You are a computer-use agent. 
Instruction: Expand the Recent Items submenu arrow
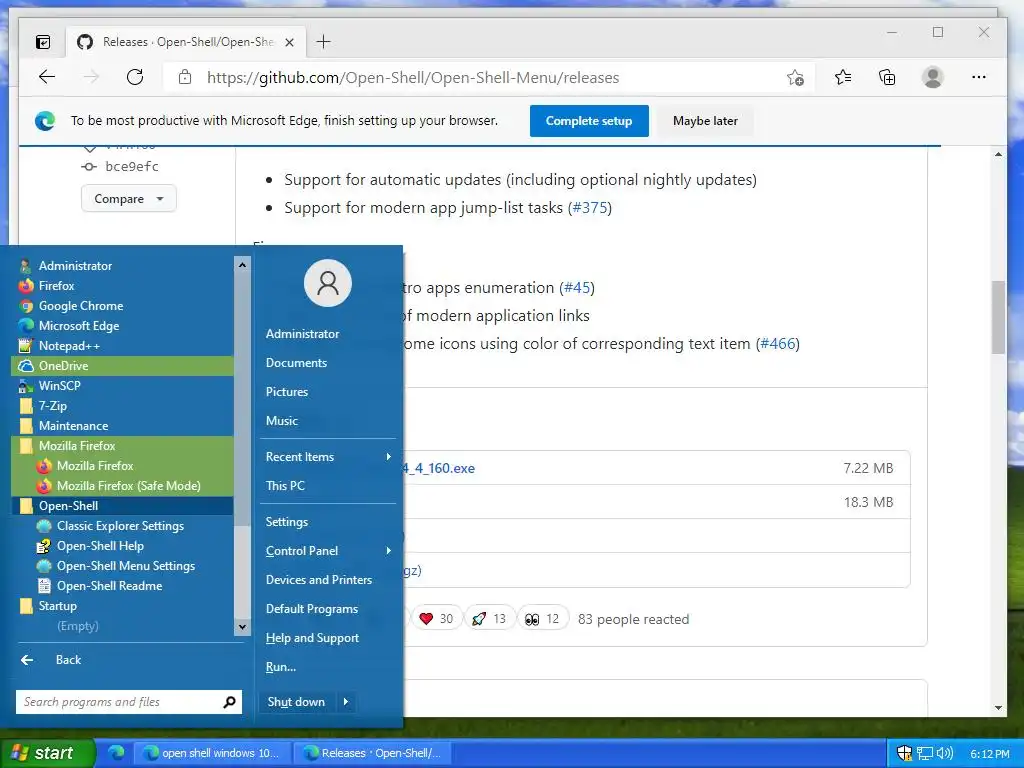(389, 456)
